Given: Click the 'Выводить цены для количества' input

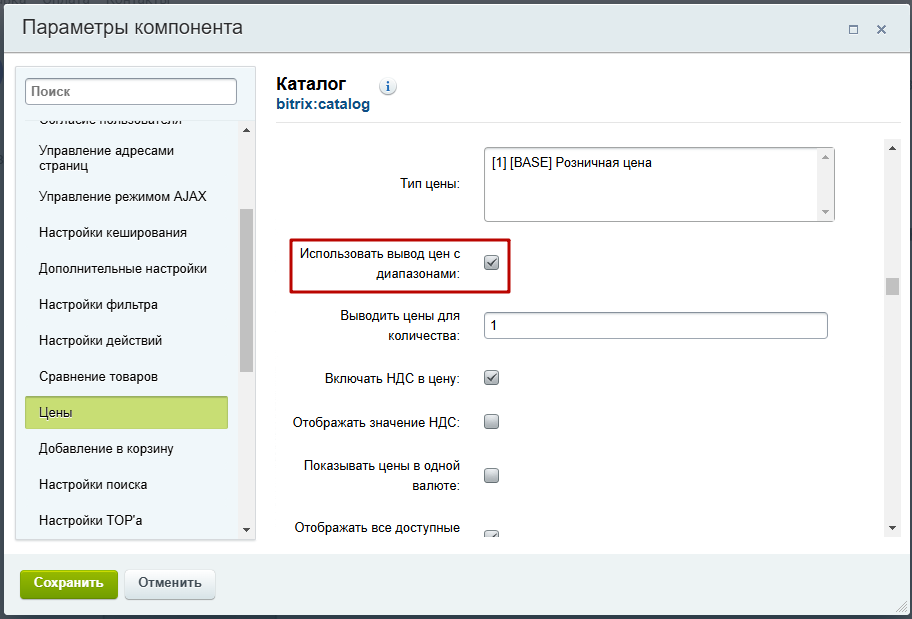Looking at the screenshot, I should (656, 326).
